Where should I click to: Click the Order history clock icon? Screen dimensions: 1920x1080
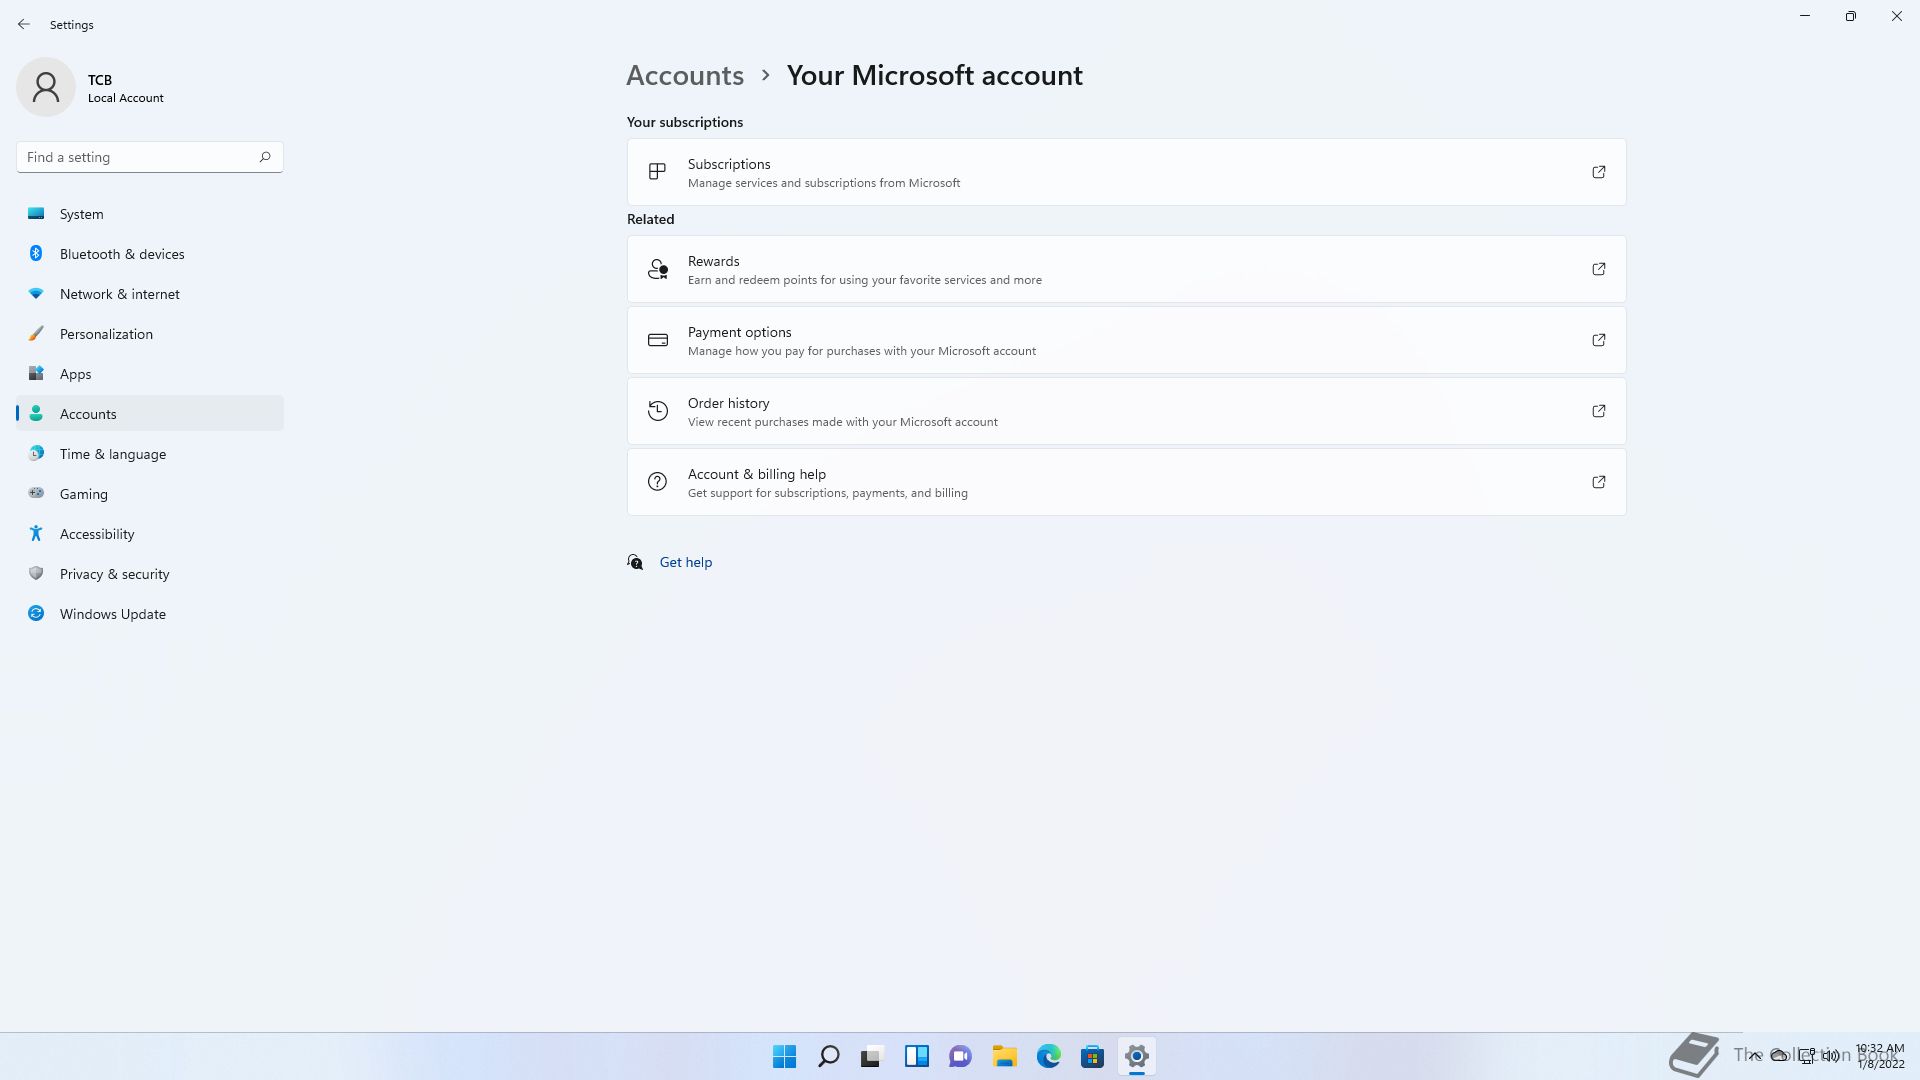tap(657, 411)
